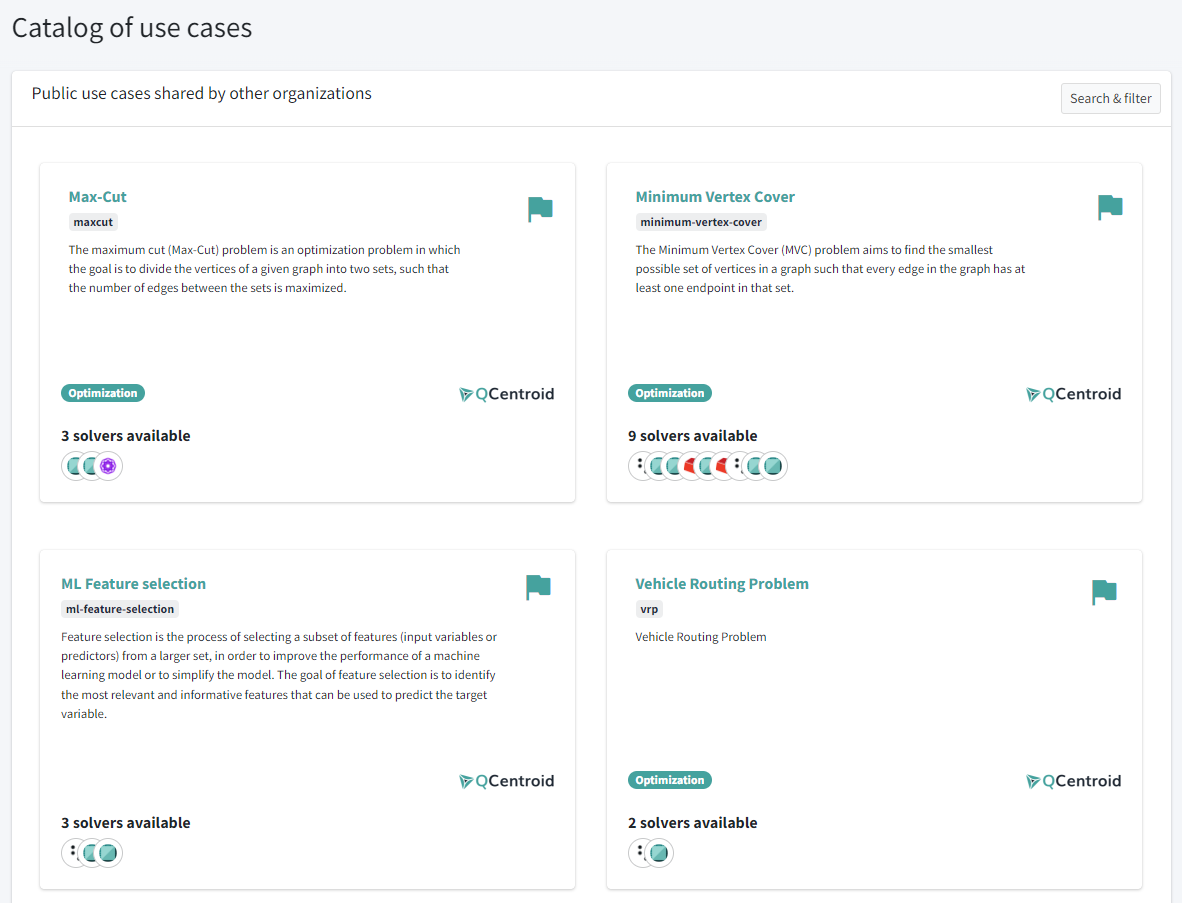The width and height of the screenshot is (1182, 903).
Task: Toggle the flag on the Max-Cut card
Action: (540, 208)
